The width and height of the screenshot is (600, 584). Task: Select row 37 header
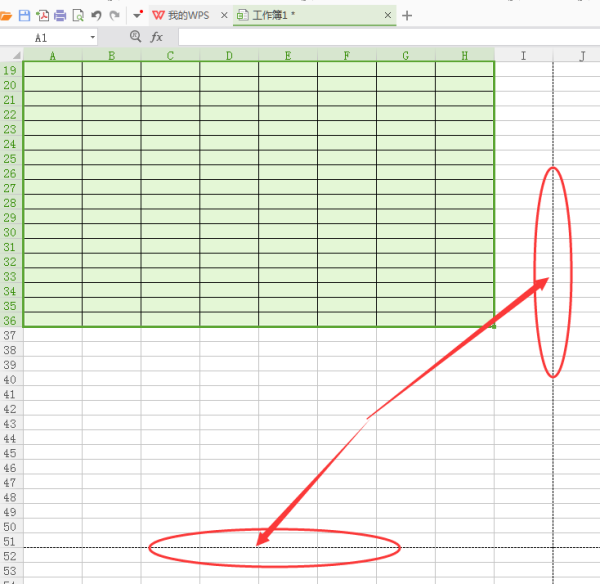pos(11,335)
